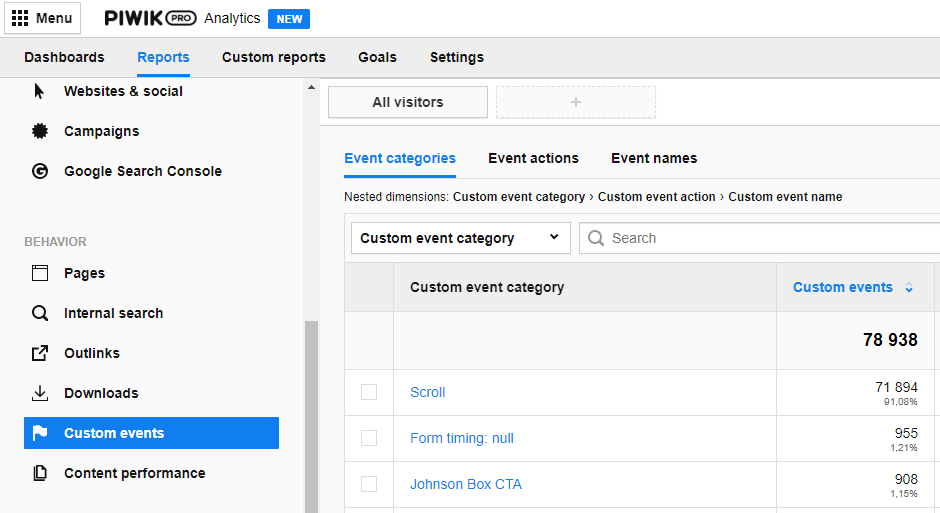This screenshot has width=940, height=513.
Task: Click the sidebar vertical scrollbar
Action: click(x=311, y=415)
